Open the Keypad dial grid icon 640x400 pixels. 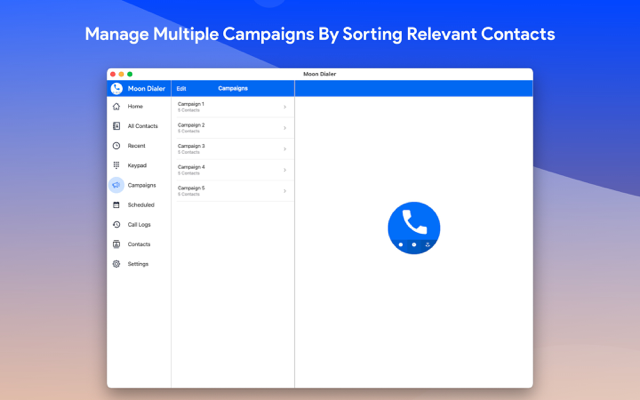[x=117, y=165]
